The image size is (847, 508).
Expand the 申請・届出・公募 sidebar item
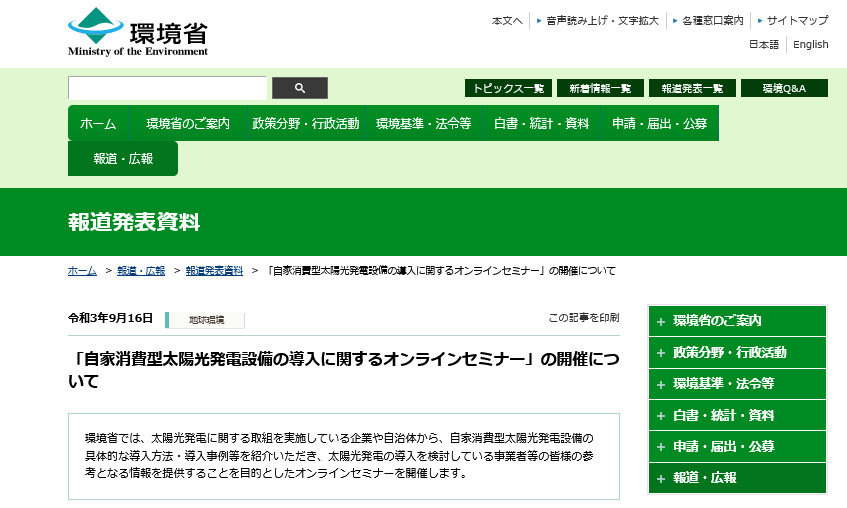point(737,447)
